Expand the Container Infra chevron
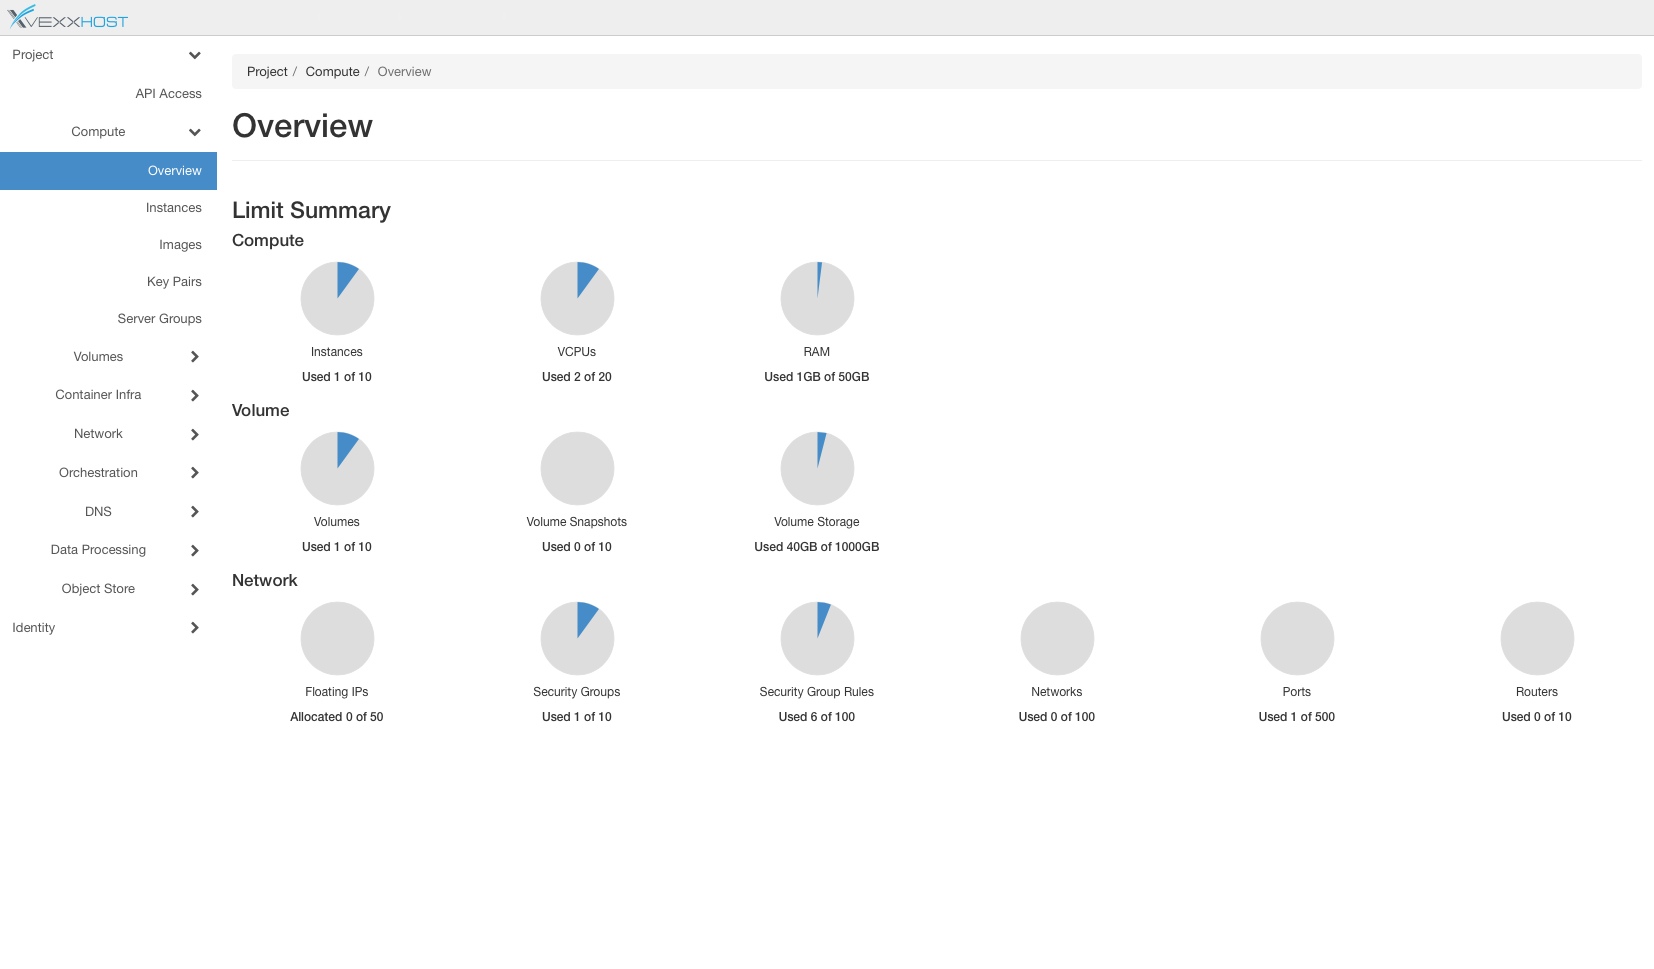This screenshot has width=1654, height=969. (x=195, y=396)
